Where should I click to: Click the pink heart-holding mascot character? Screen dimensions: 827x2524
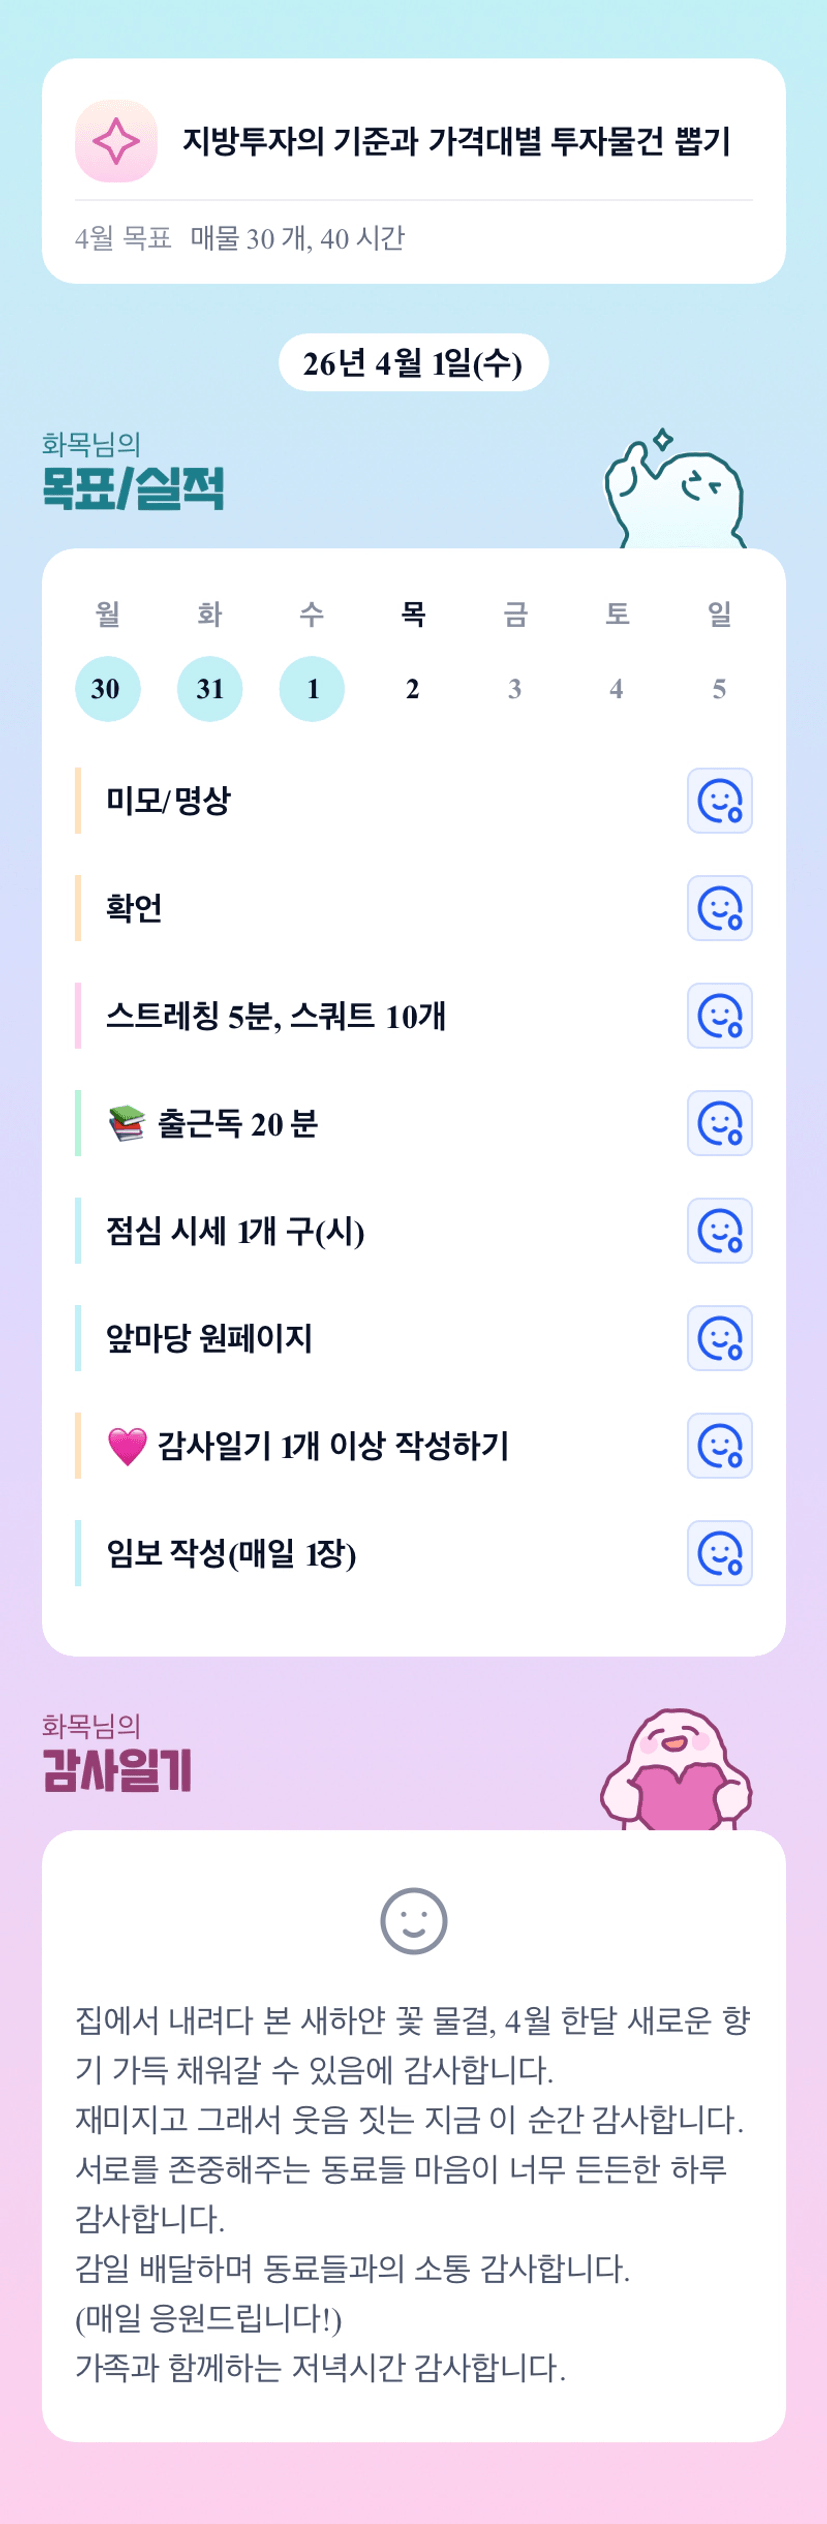point(677,1769)
